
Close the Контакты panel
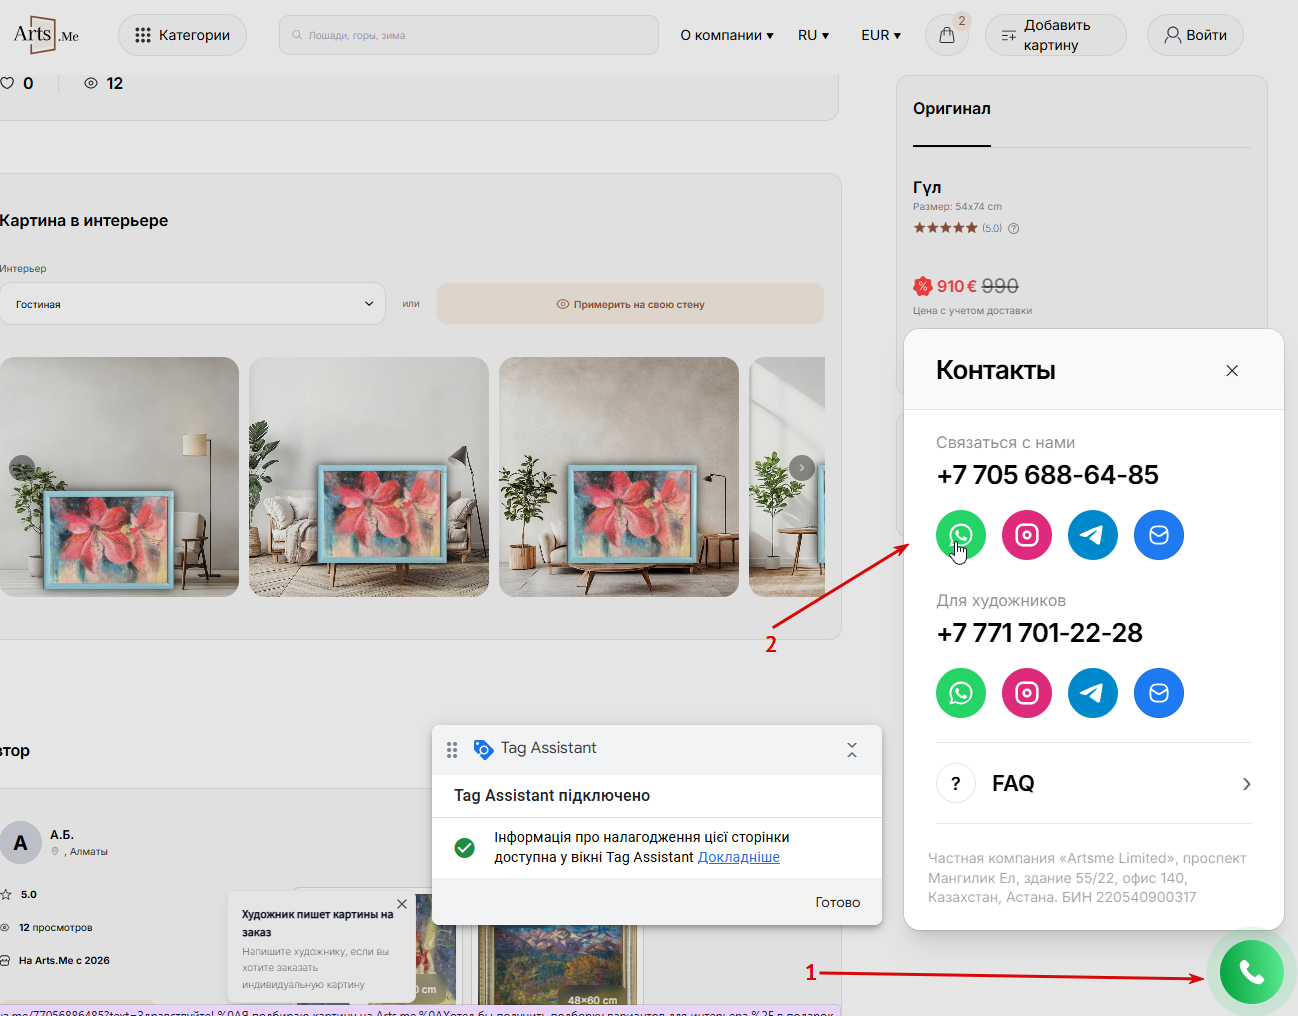coord(1232,370)
